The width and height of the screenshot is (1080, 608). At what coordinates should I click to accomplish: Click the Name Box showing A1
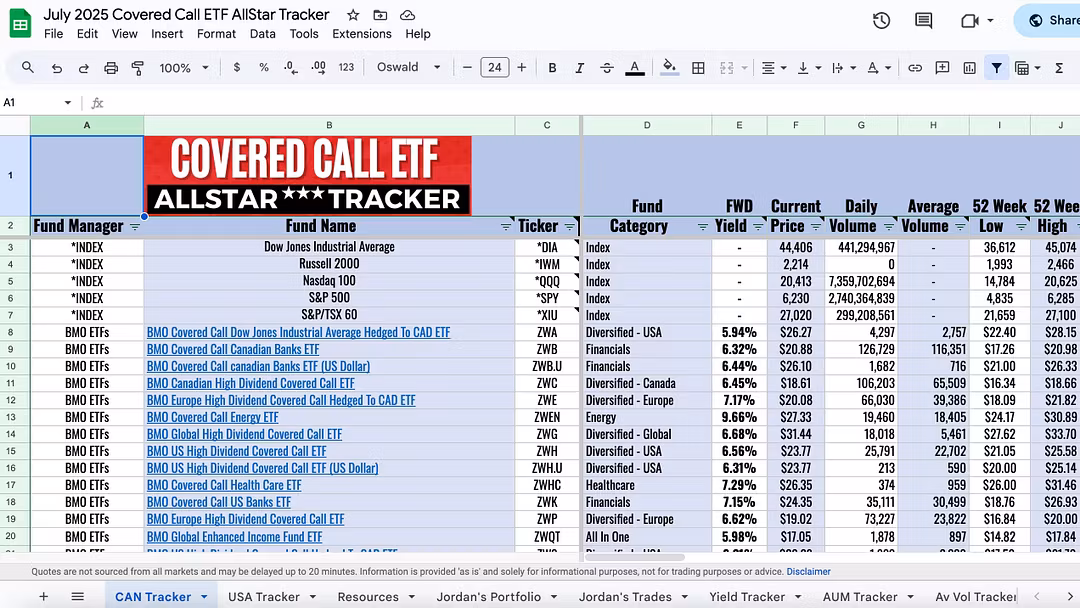click(x=38, y=103)
